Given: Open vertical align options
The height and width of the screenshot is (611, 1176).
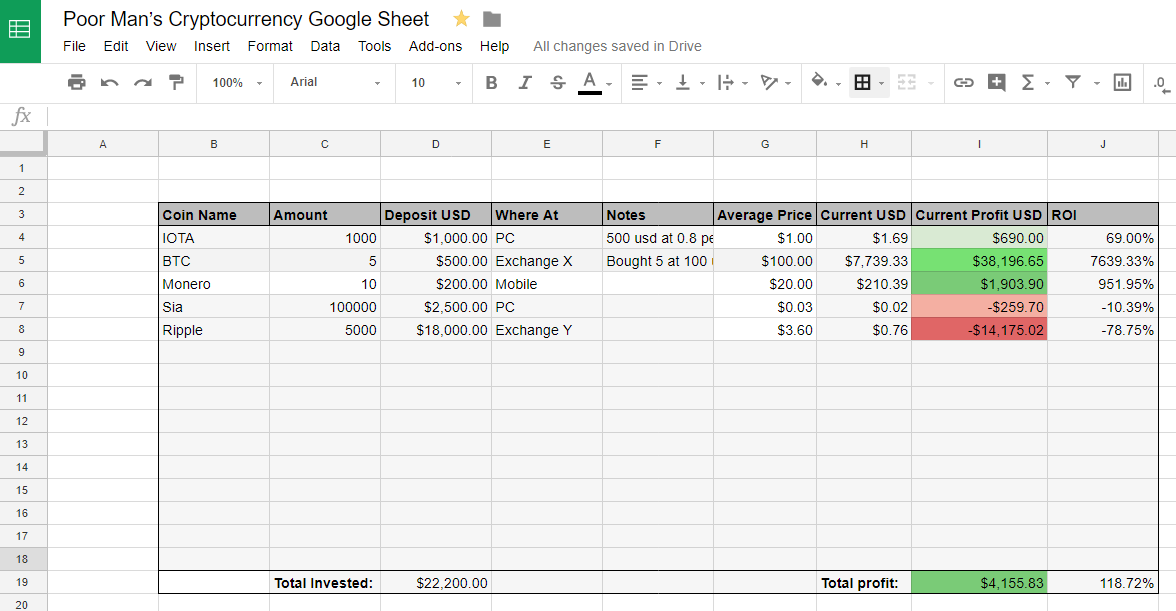Looking at the screenshot, I should coord(682,82).
